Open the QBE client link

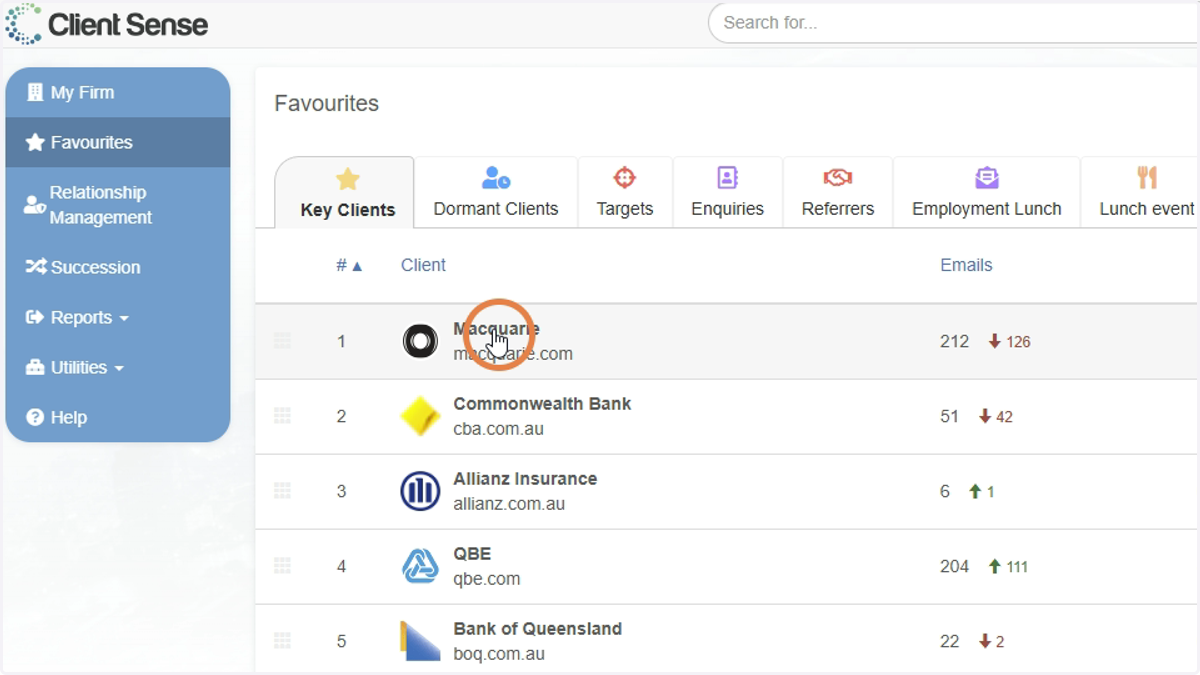472,554
